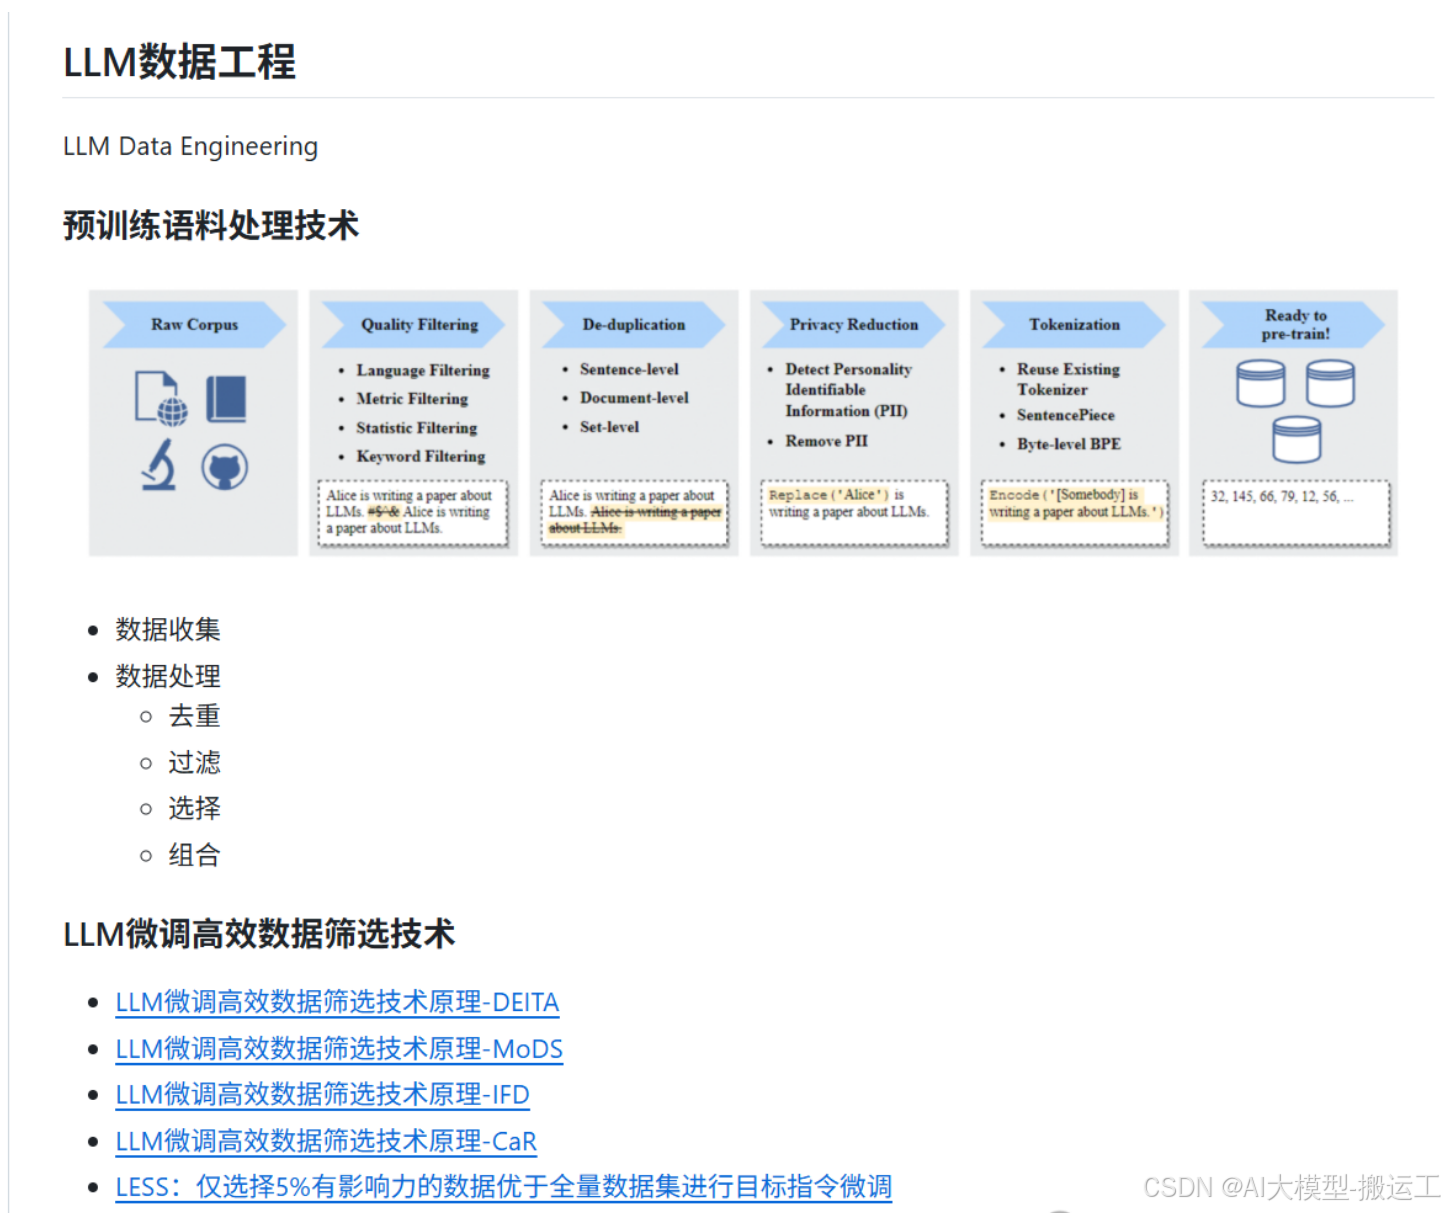Click the 'Statistic Filtering' bullet text
This screenshot has height=1213, width=1445.
(417, 427)
